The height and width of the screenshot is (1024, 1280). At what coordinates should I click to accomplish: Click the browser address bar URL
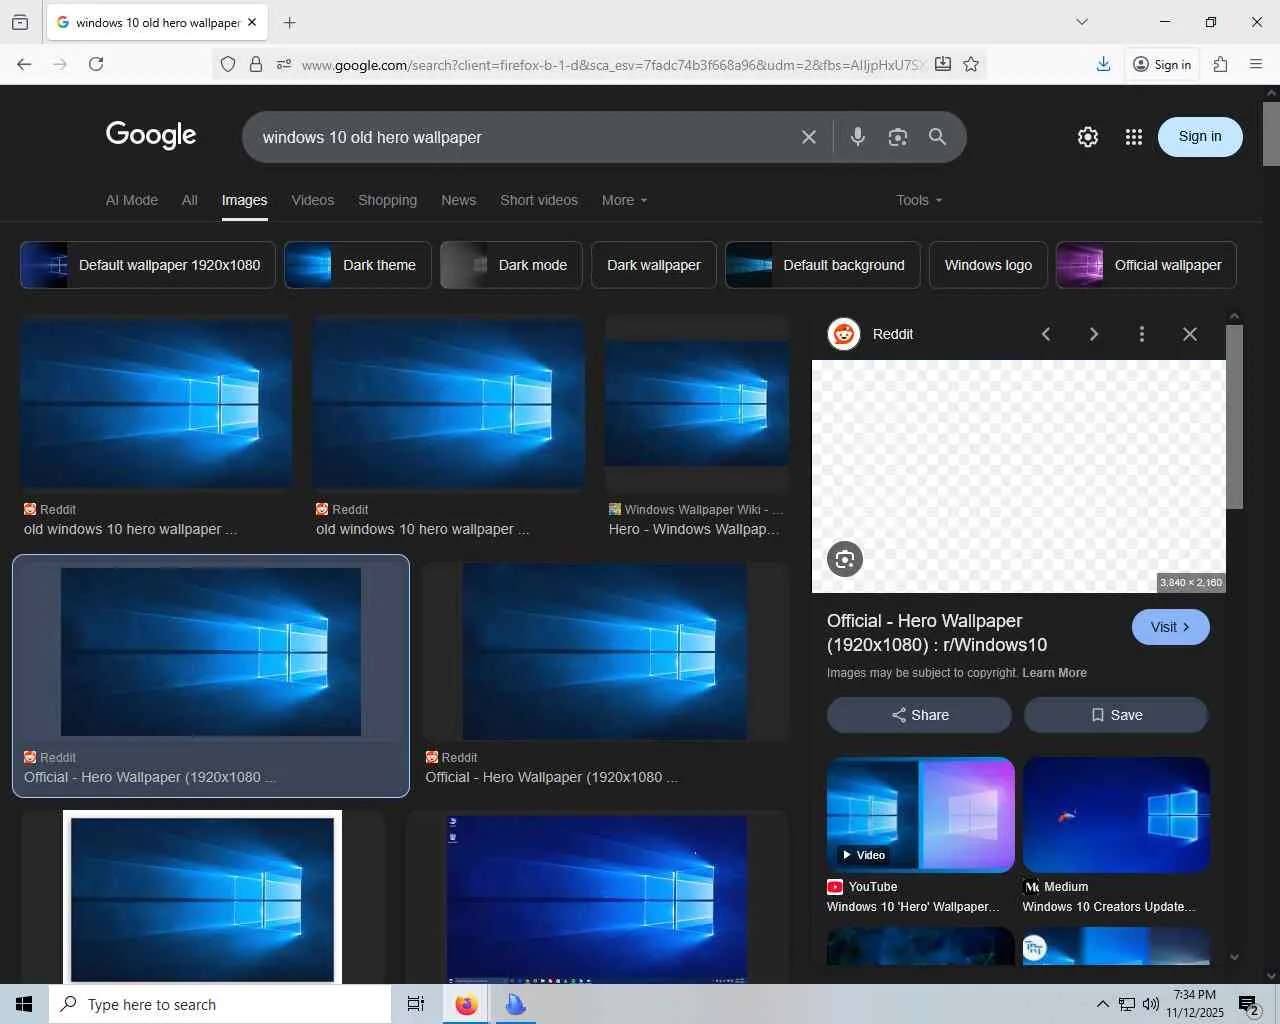pyautogui.click(x=613, y=65)
